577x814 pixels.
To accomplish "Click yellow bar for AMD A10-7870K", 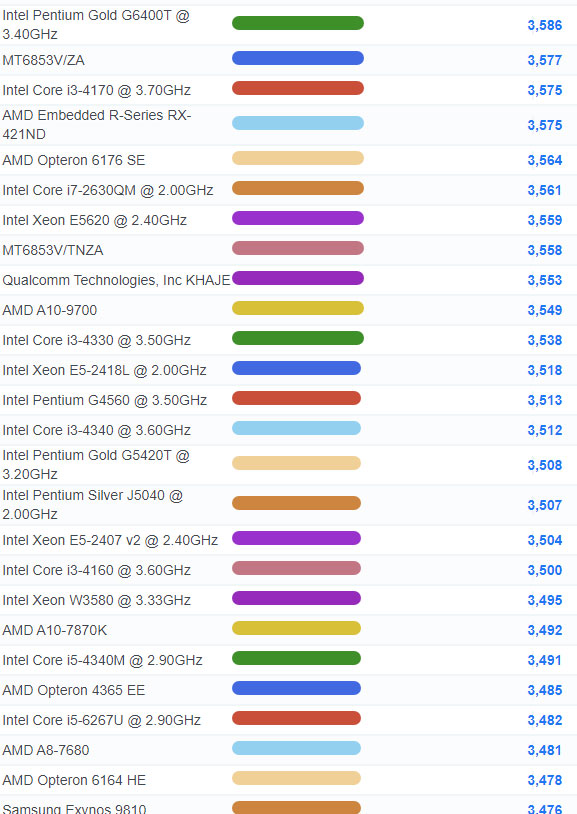I will point(296,629).
